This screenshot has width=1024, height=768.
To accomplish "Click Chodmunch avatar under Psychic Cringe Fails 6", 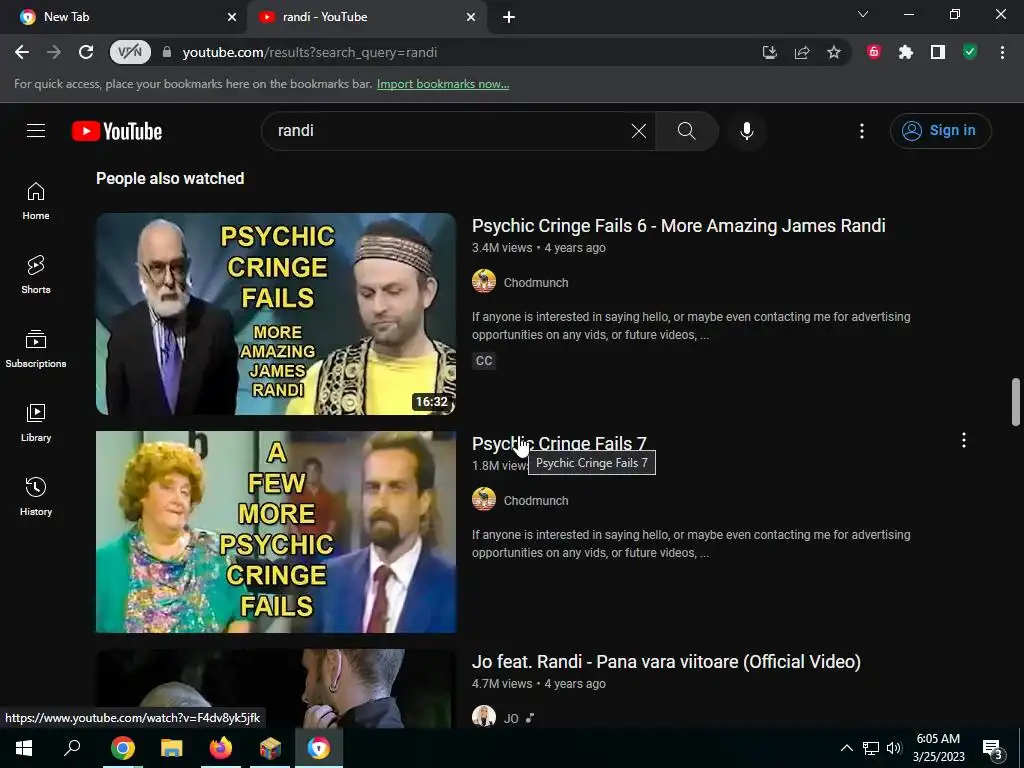I will pyautogui.click(x=484, y=281).
